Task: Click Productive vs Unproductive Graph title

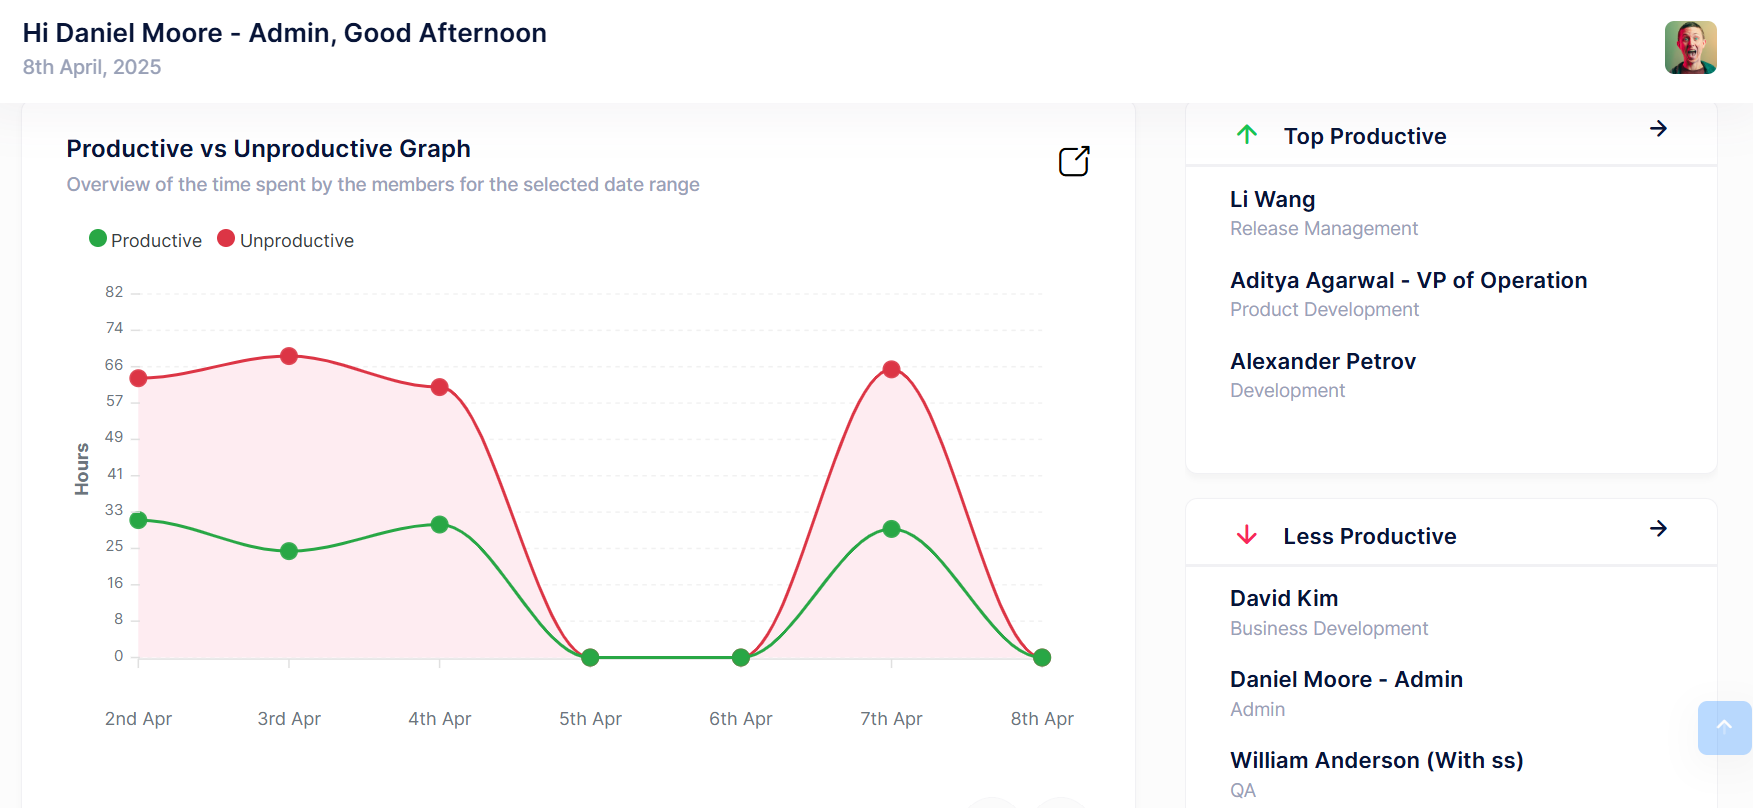Action: pos(268,148)
